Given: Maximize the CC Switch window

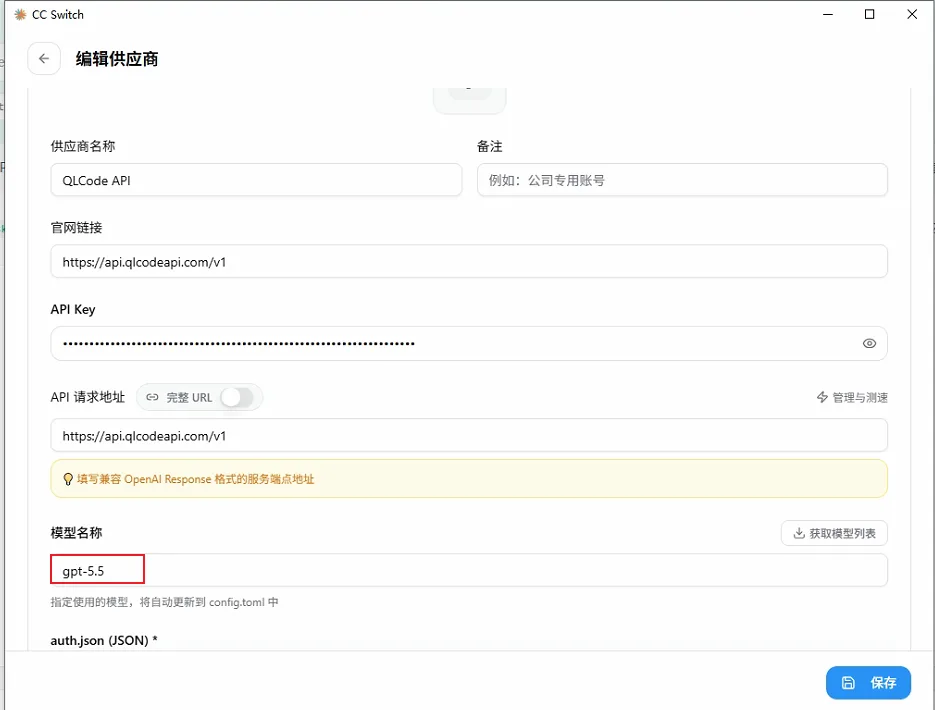Looking at the screenshot, I should tap(869, 14).
